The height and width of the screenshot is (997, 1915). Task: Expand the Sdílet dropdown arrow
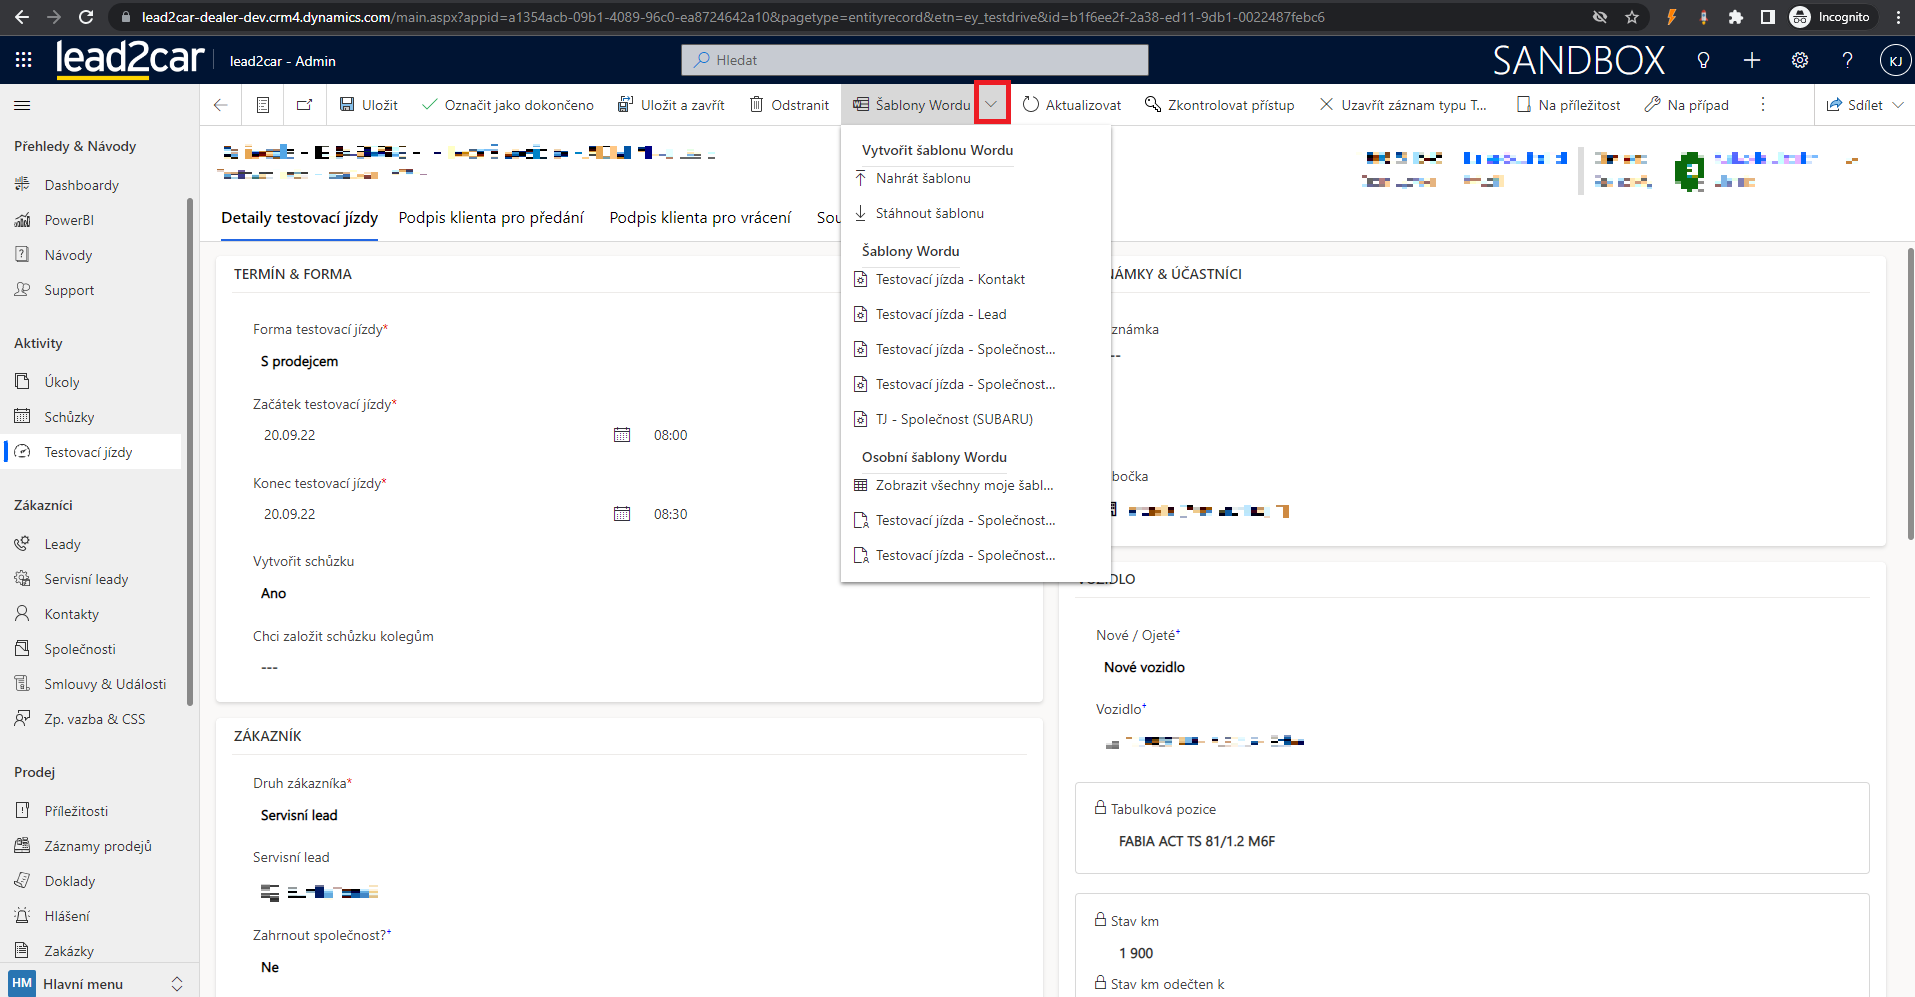coord(1898,105)
